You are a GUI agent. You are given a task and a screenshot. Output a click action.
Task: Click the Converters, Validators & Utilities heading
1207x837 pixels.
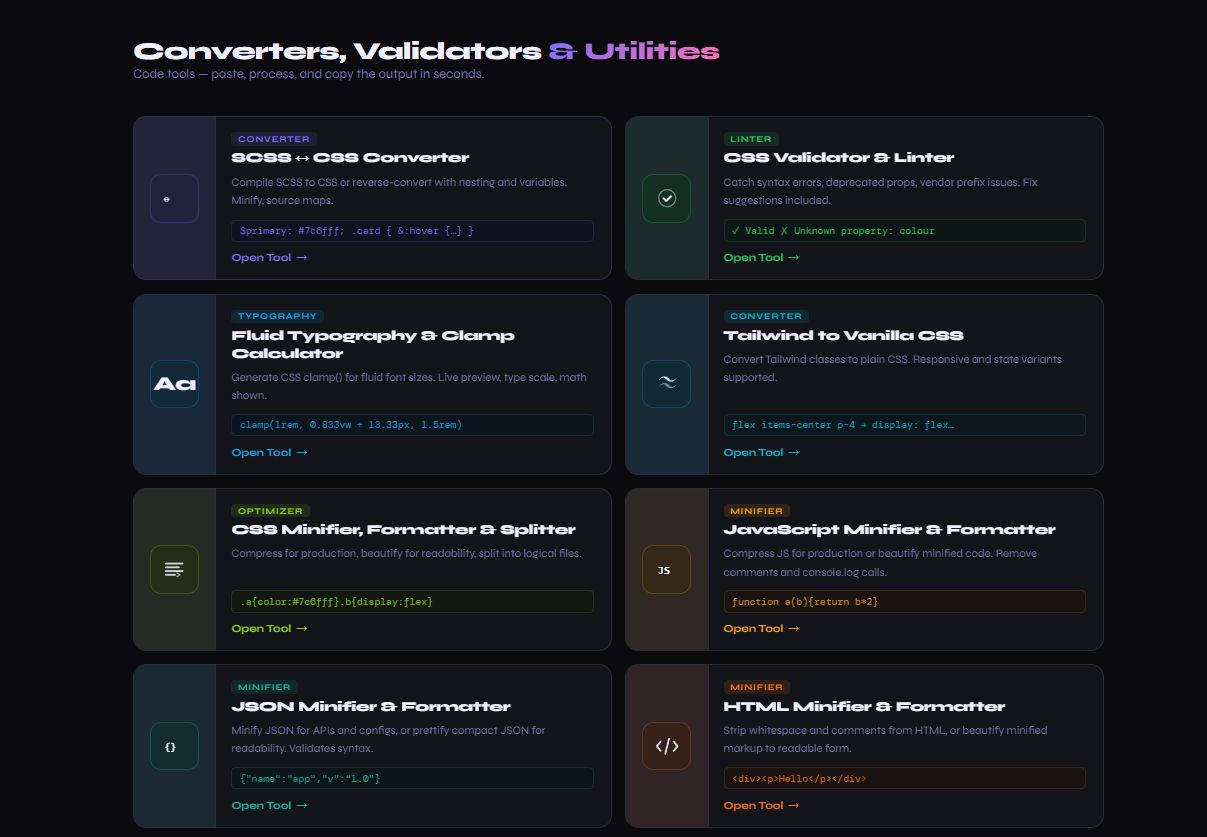click(x=426, y=51)
